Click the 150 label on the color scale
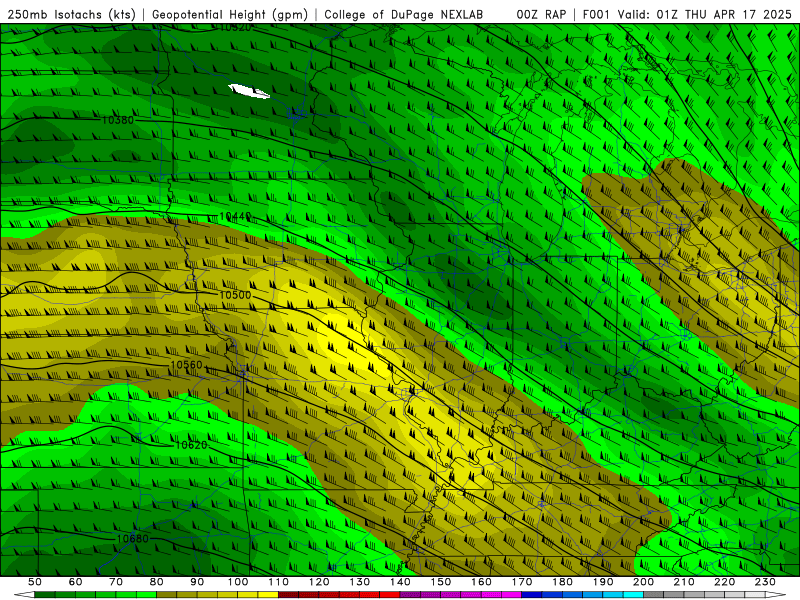This screenshot has height=600, width=800. coord(440,582)
